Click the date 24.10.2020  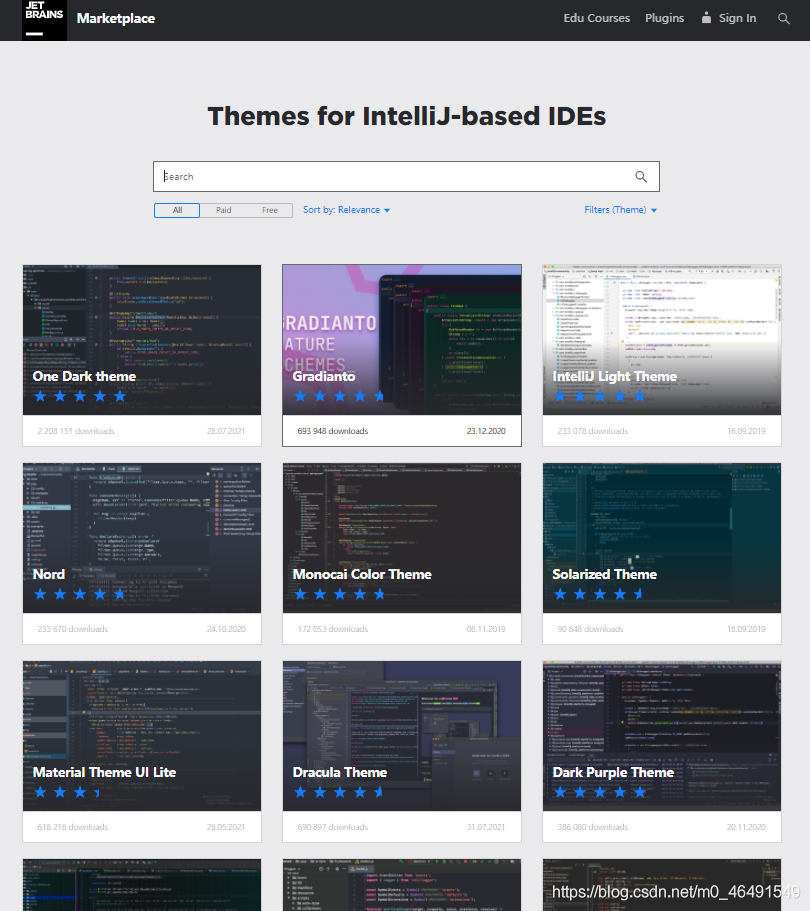point(226,629)
